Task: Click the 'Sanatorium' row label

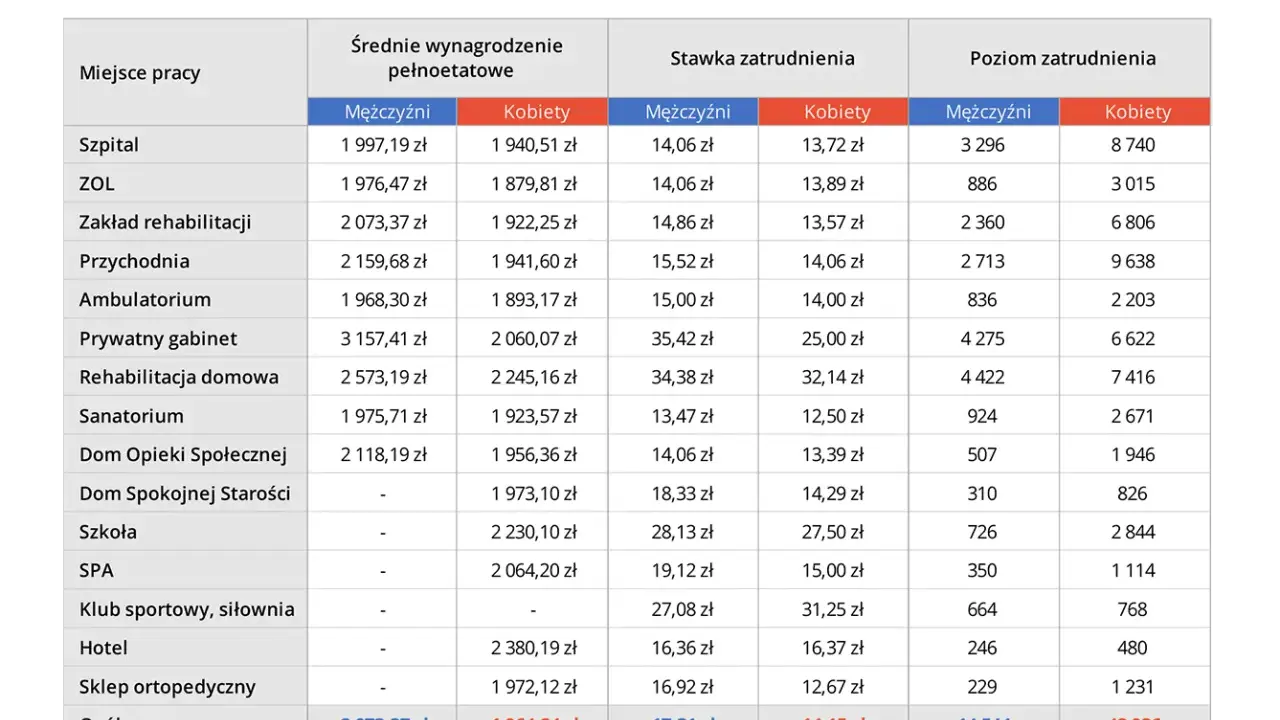Action: 131,416
